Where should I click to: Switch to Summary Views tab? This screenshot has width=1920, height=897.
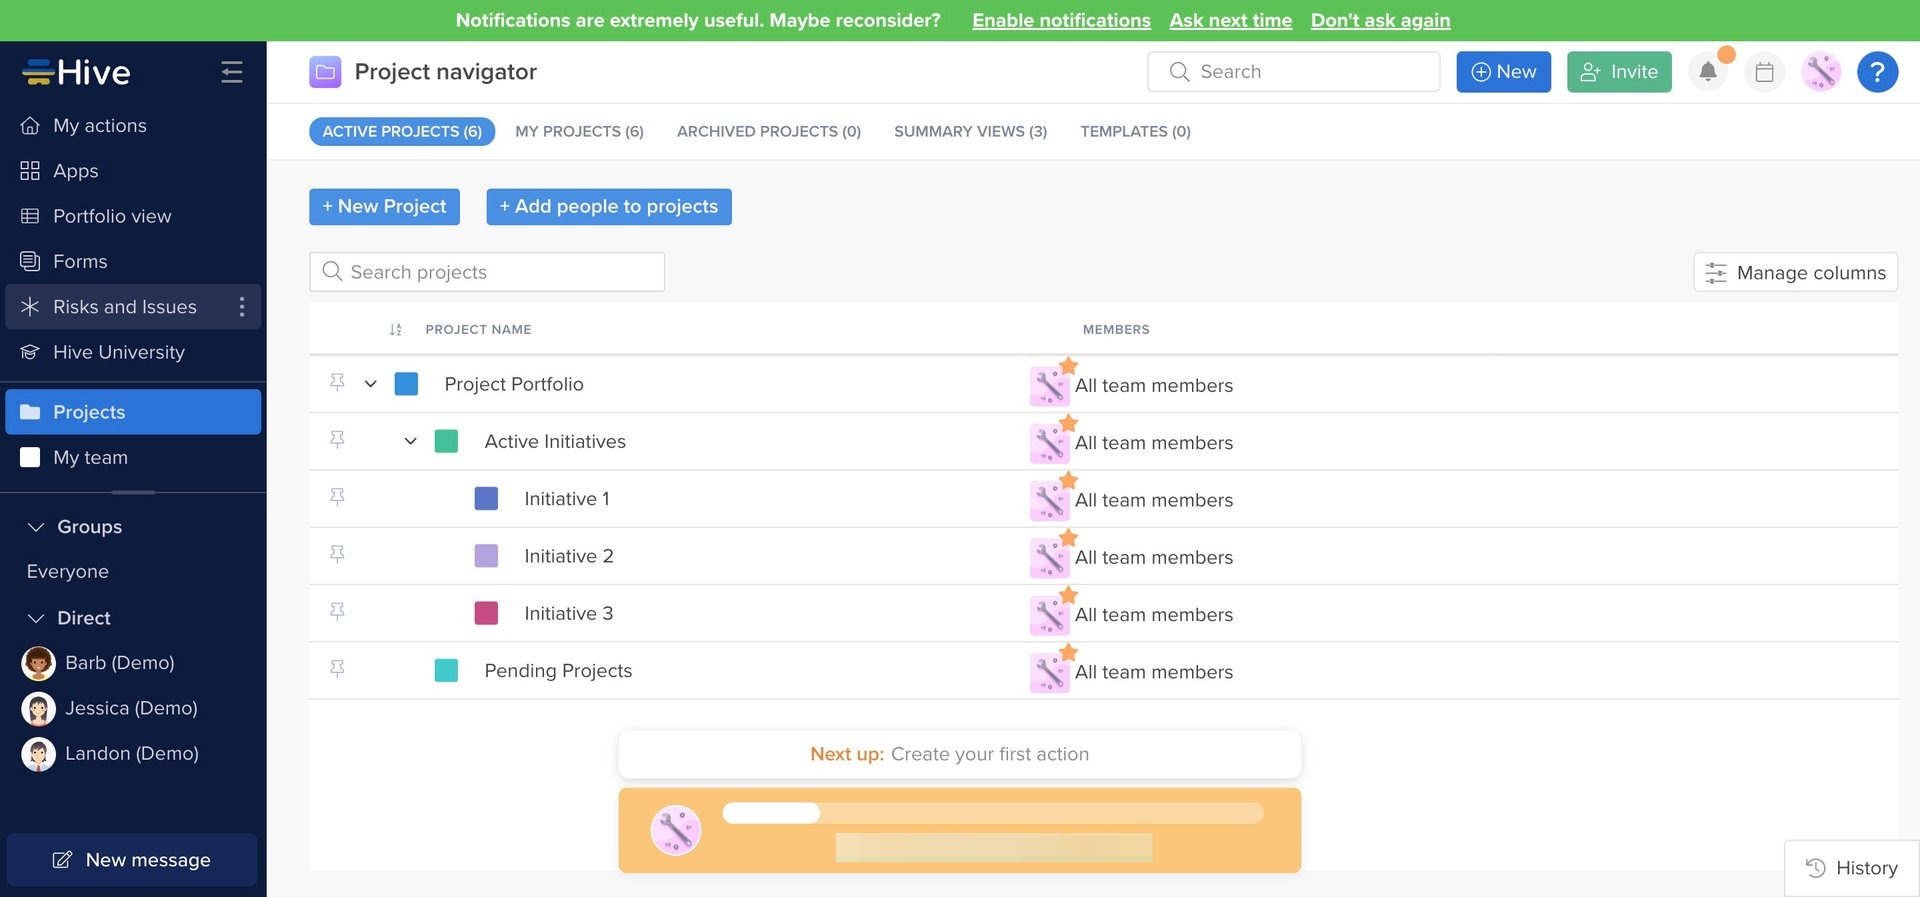pos(970,131)
